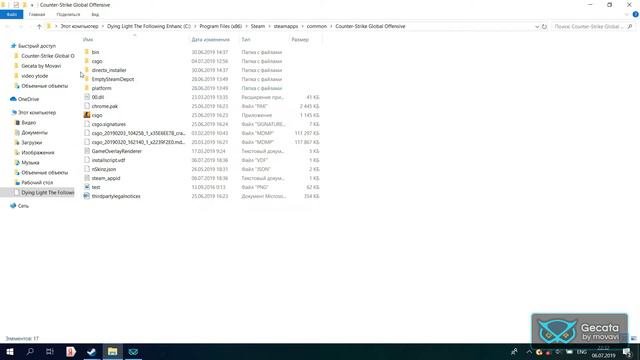
Task: Open the File ribbon tab
Action: click(x=11, y=14)
